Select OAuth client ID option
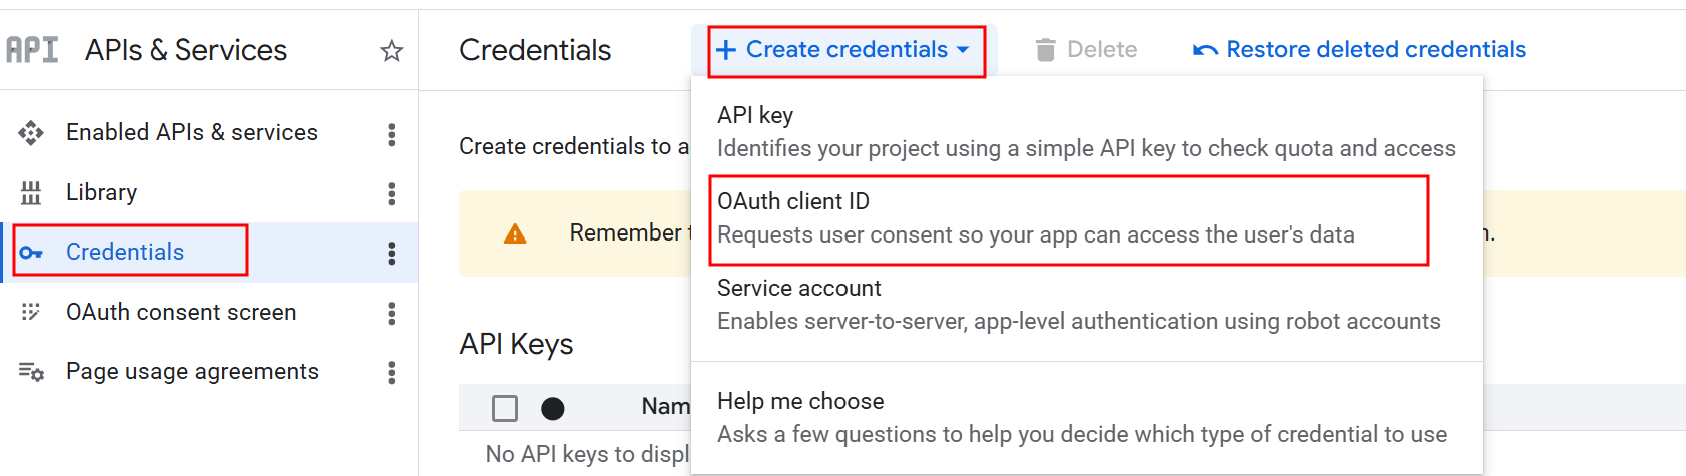The image size is (1686, 476). pyautogui.click(x=1086, y=218)
